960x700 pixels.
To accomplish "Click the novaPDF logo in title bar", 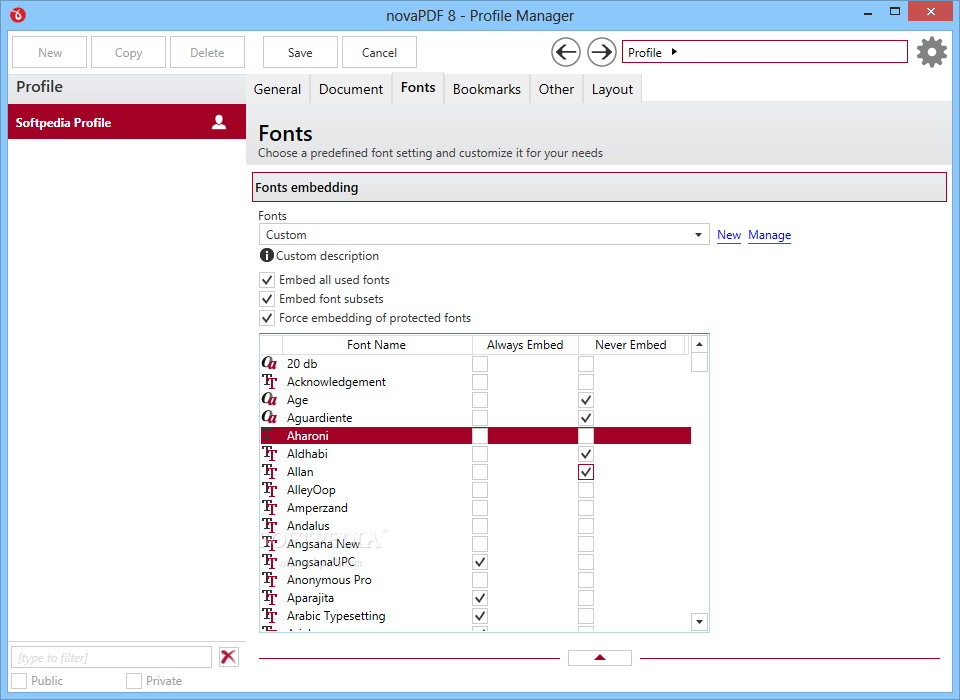I will pyautogui.click(x=18, y=14).
